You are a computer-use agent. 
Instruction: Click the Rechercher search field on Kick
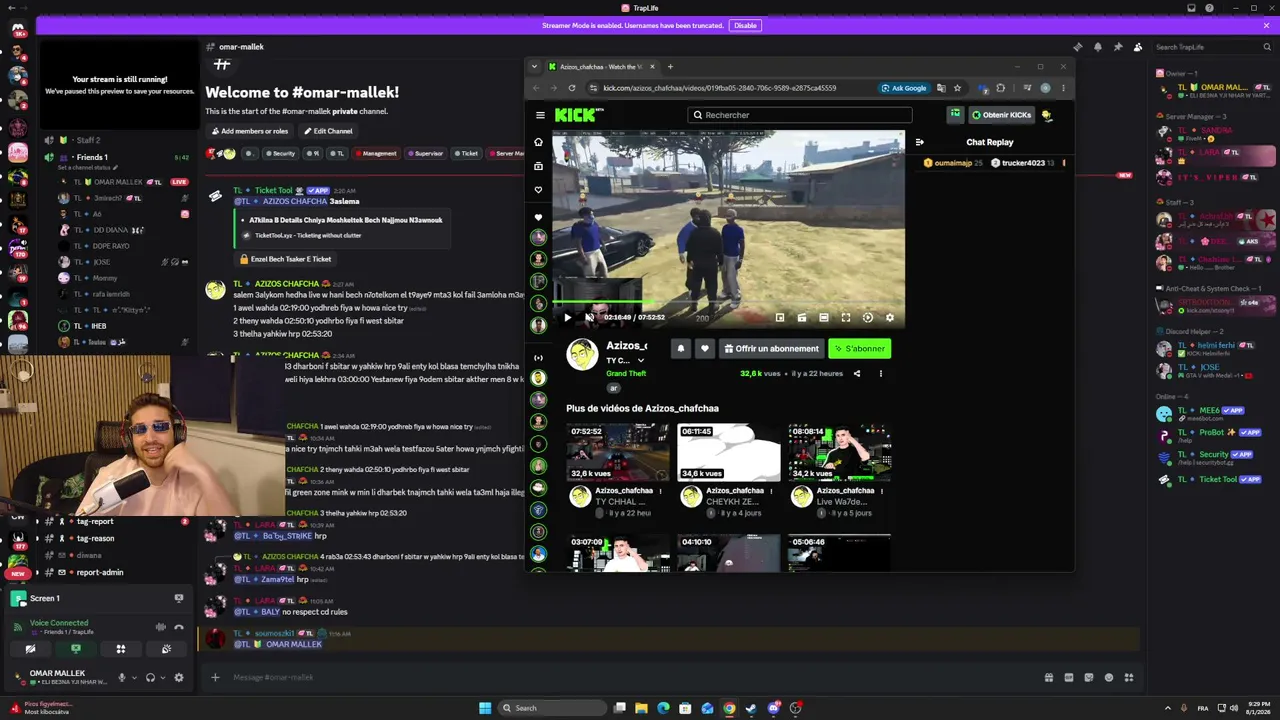[x=800, y=115]
